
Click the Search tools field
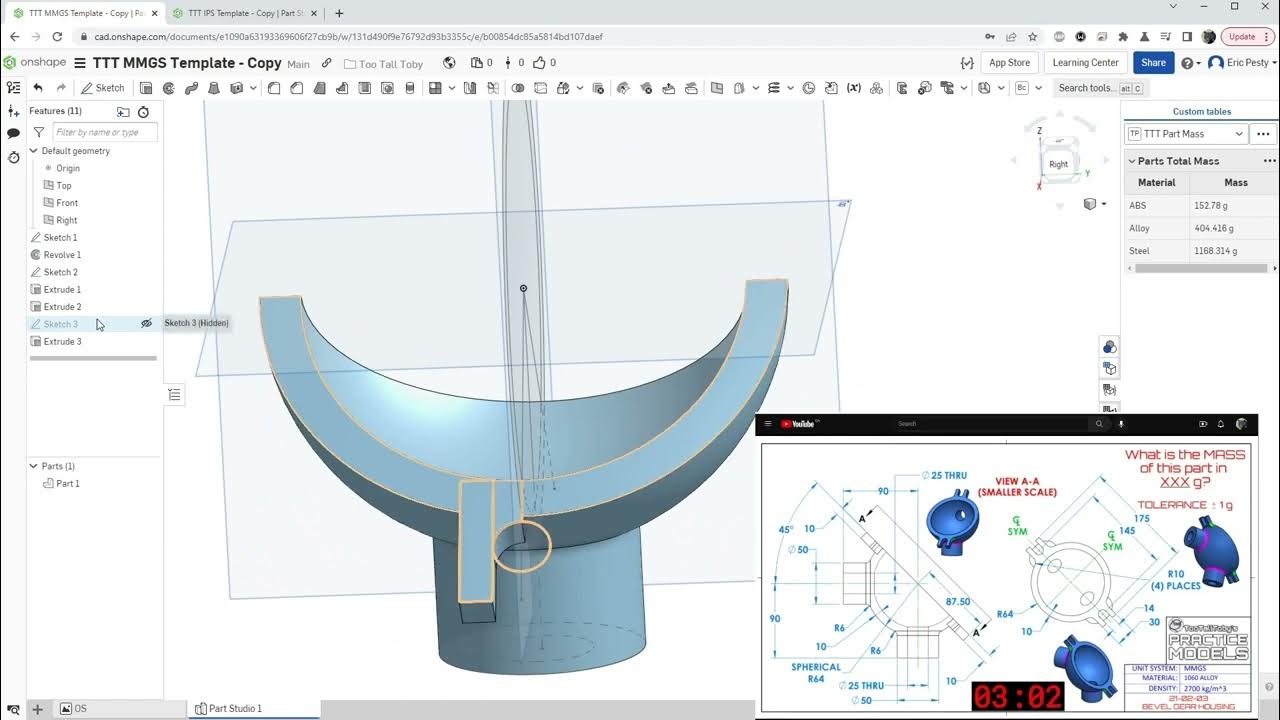tap(1099, 88)
